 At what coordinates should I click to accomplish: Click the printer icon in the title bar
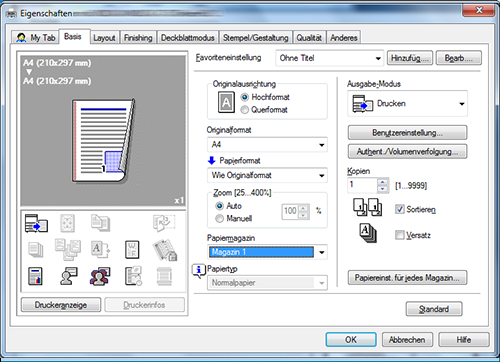point(11,14)
